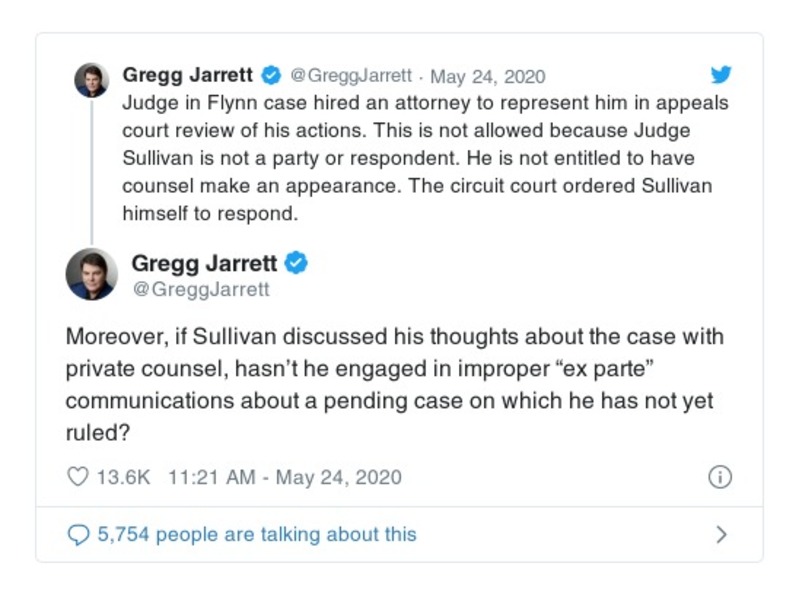Click the speech bubble conversation icon
Image resolution: width=799 pixels, height=595 pixels.
(77, 535)
